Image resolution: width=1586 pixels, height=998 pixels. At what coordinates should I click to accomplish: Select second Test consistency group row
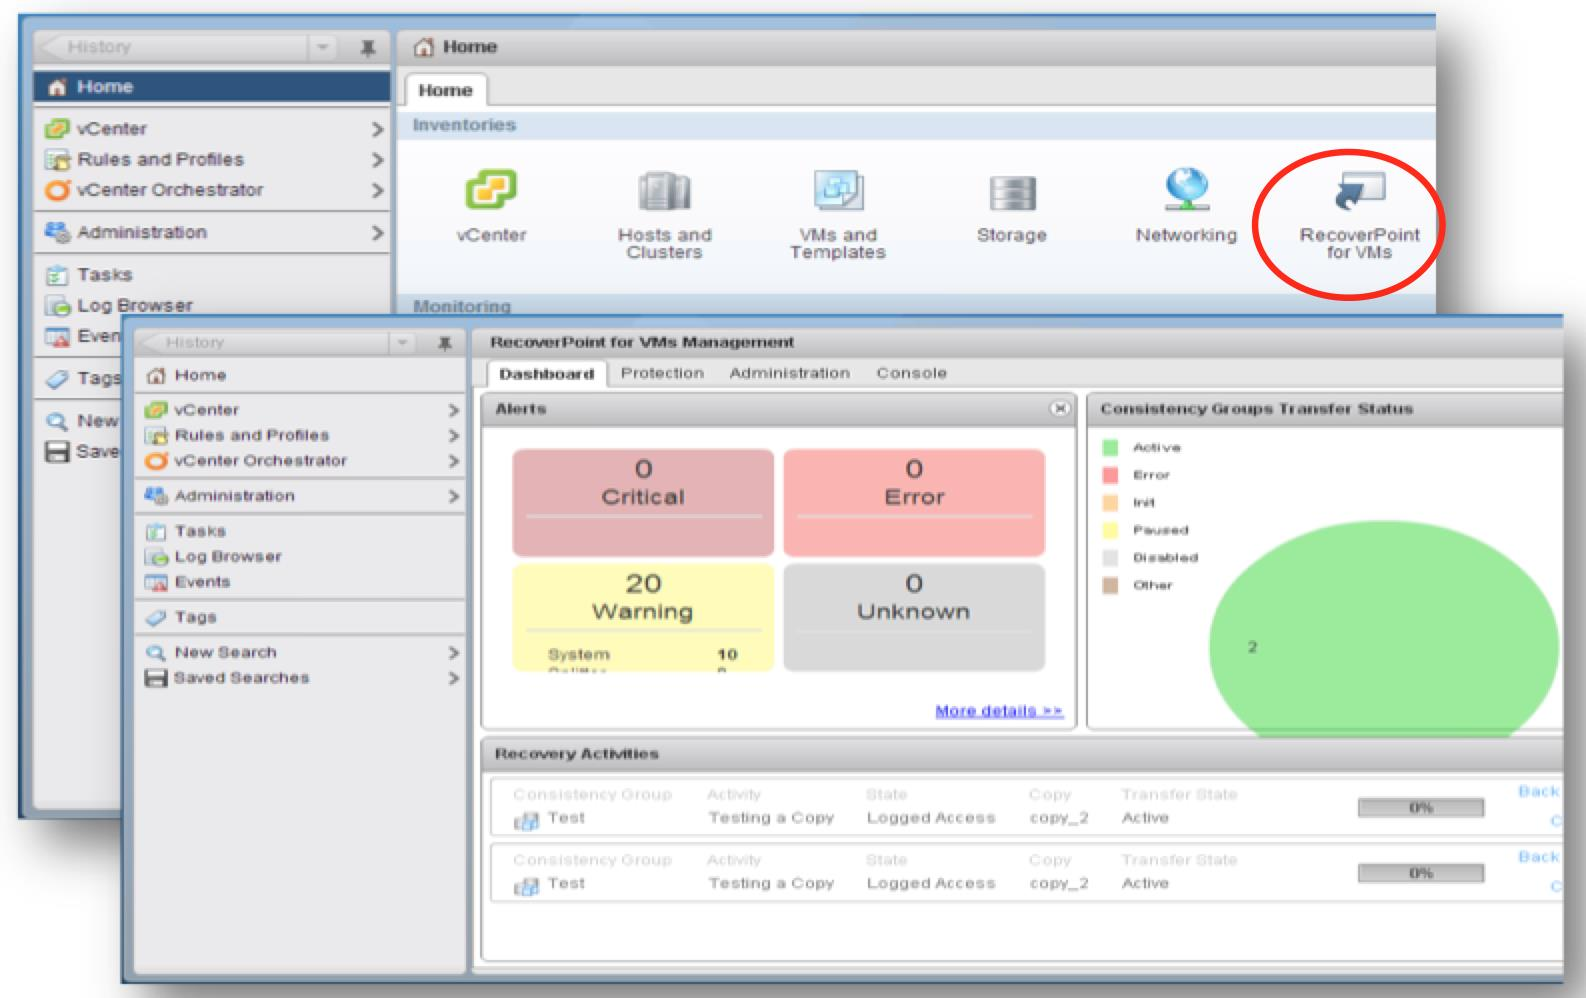click(x=1026, y=873)
